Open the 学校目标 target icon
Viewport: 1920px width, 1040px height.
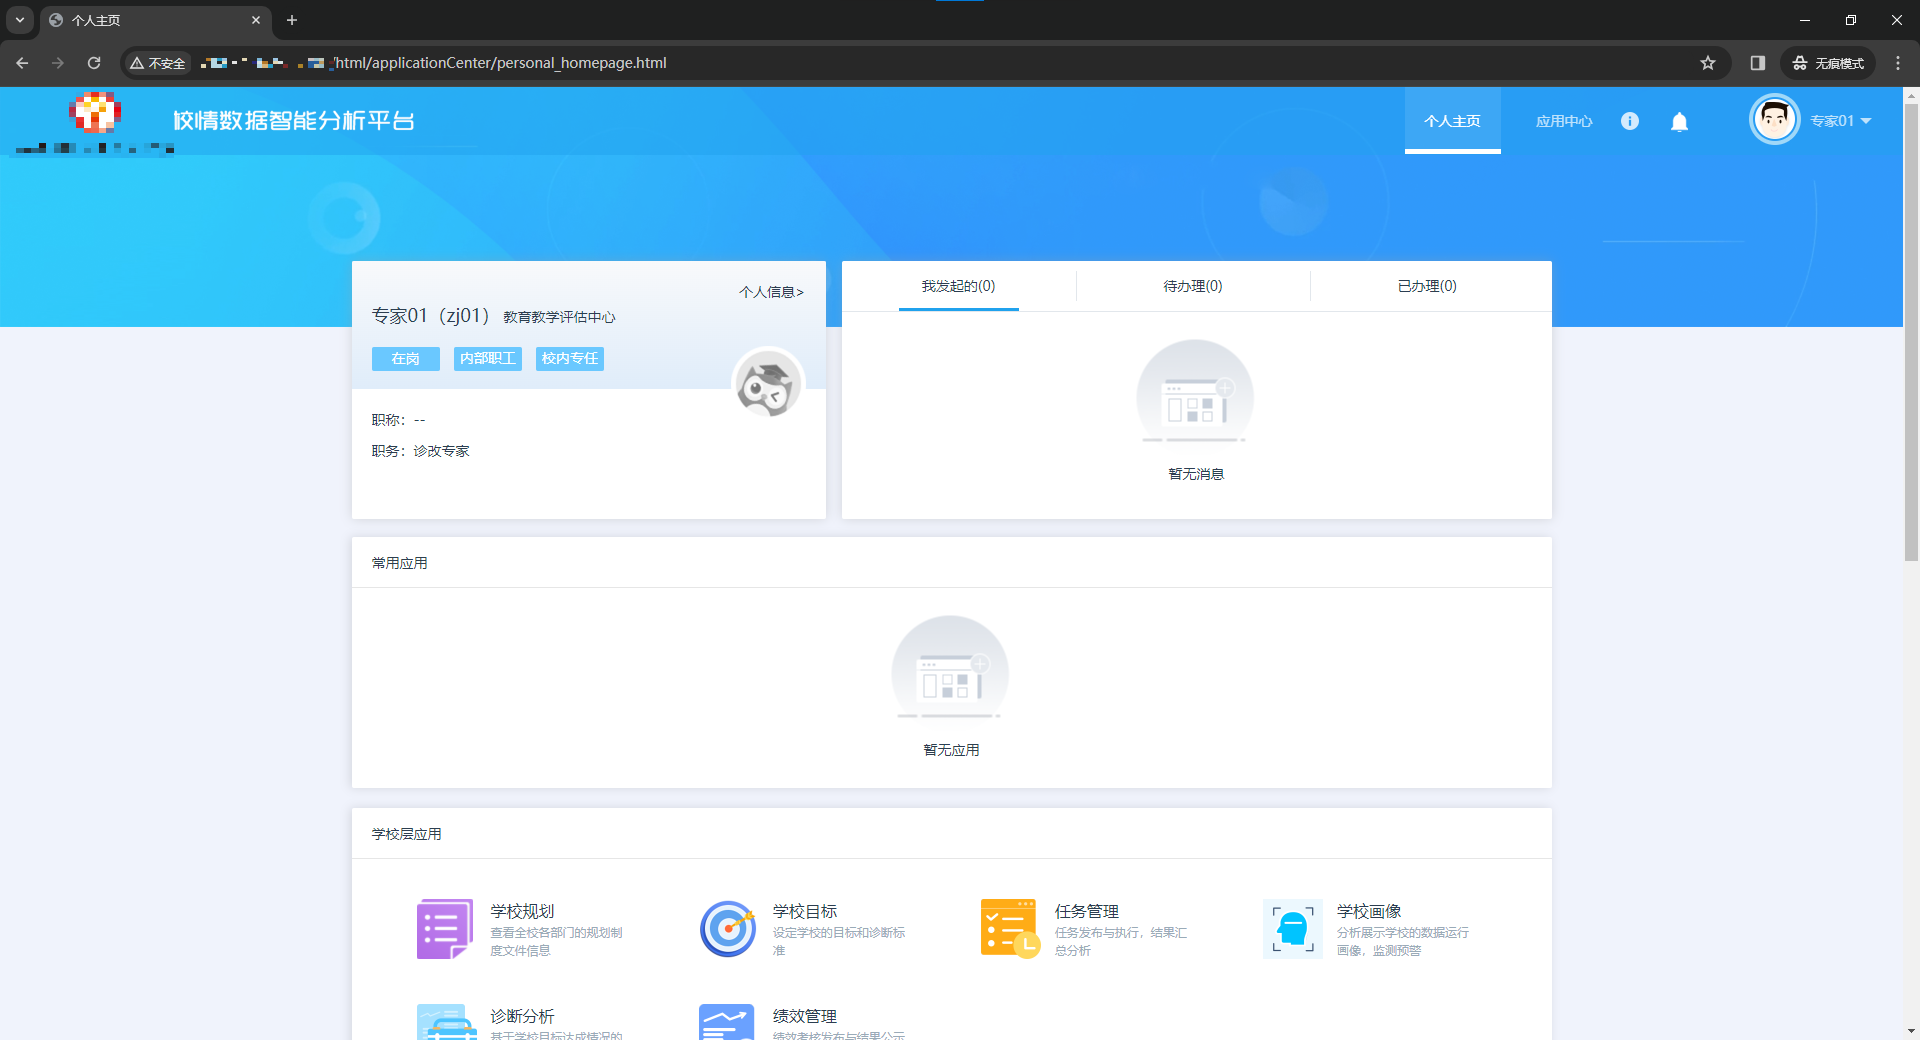(x=727, y=929)
